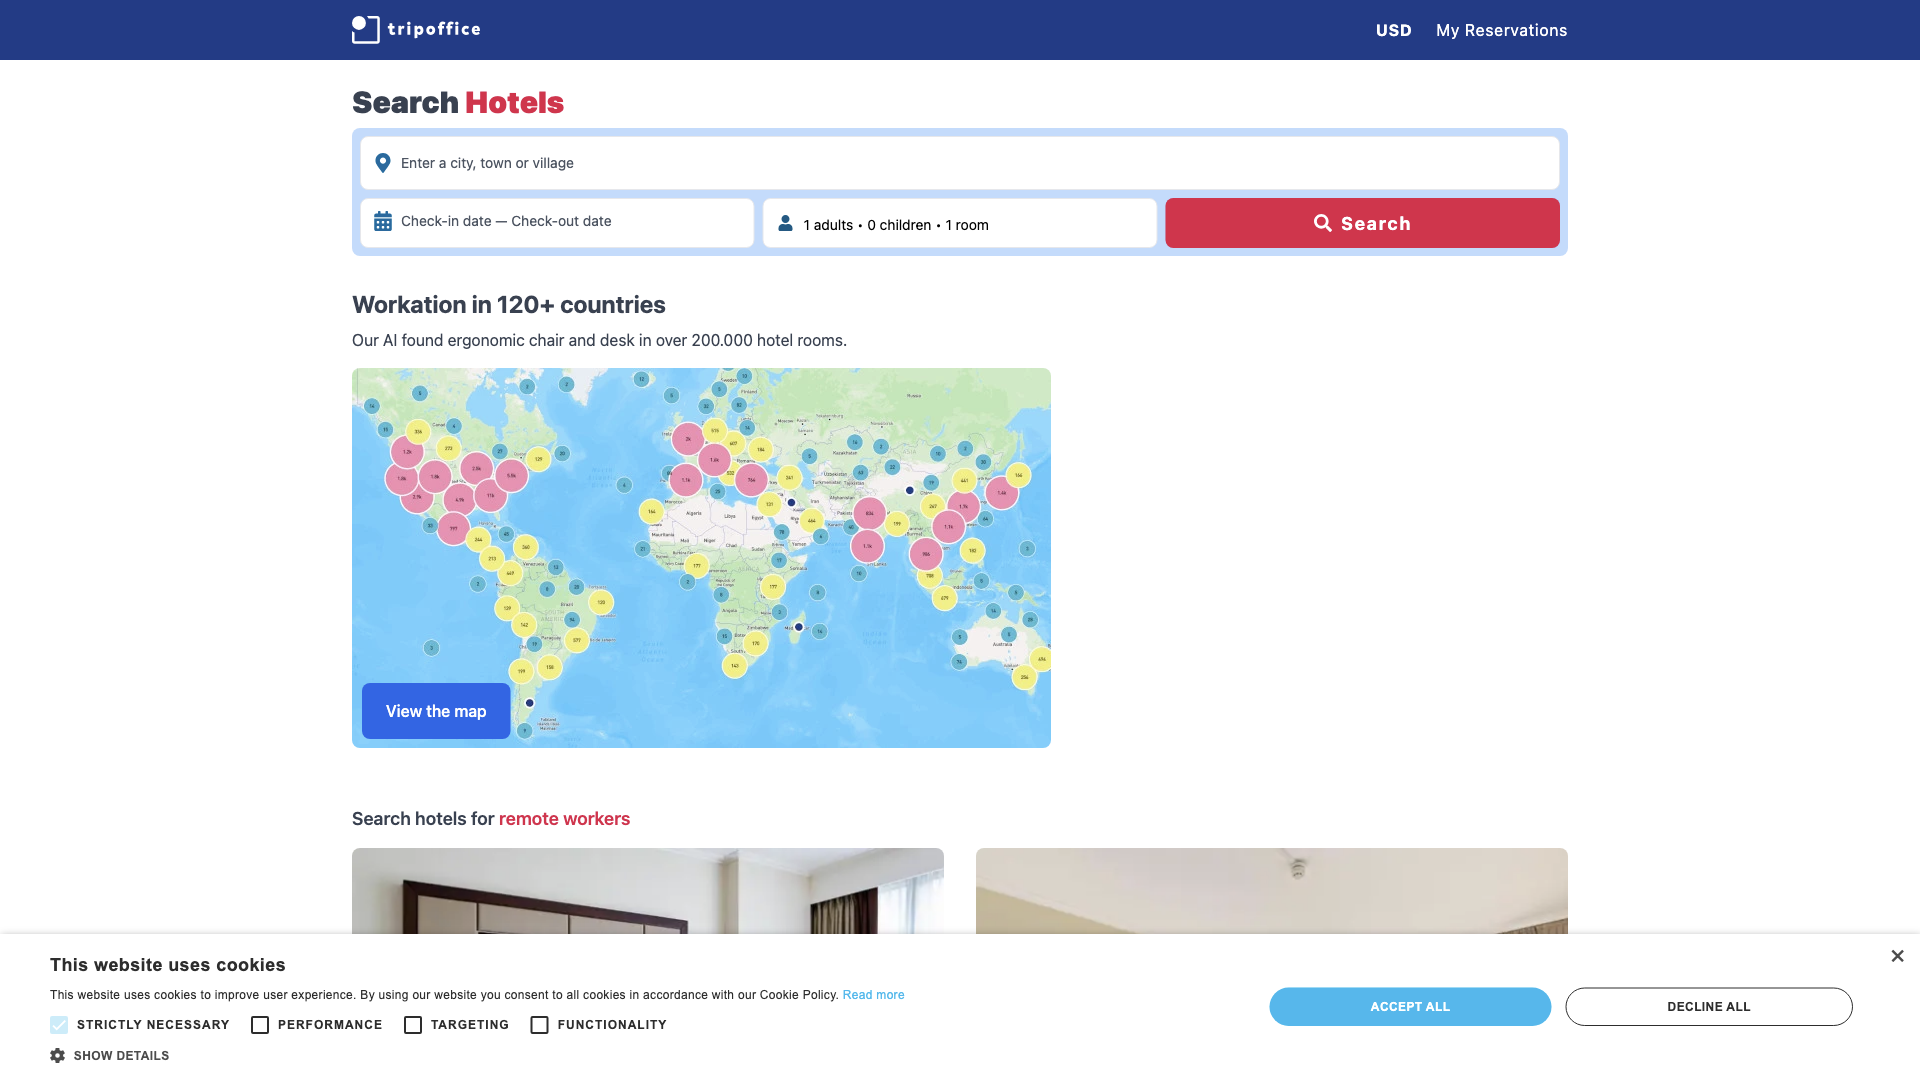Enable the Performance cookies checkbox
This screenshot has width=1920, height=1080.
260,1025
